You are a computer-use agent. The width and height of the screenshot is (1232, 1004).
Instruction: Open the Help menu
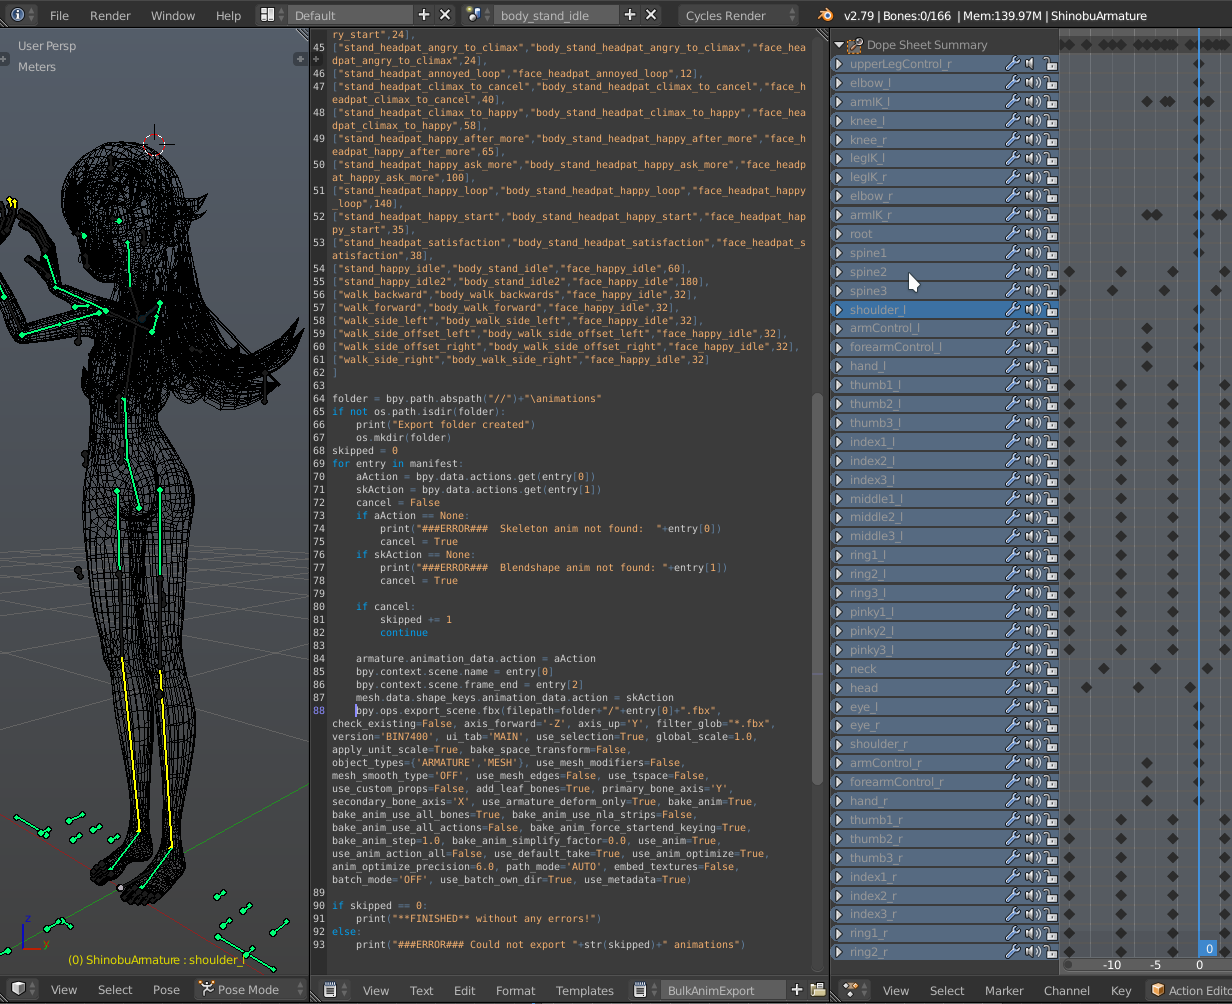point(228,16)
